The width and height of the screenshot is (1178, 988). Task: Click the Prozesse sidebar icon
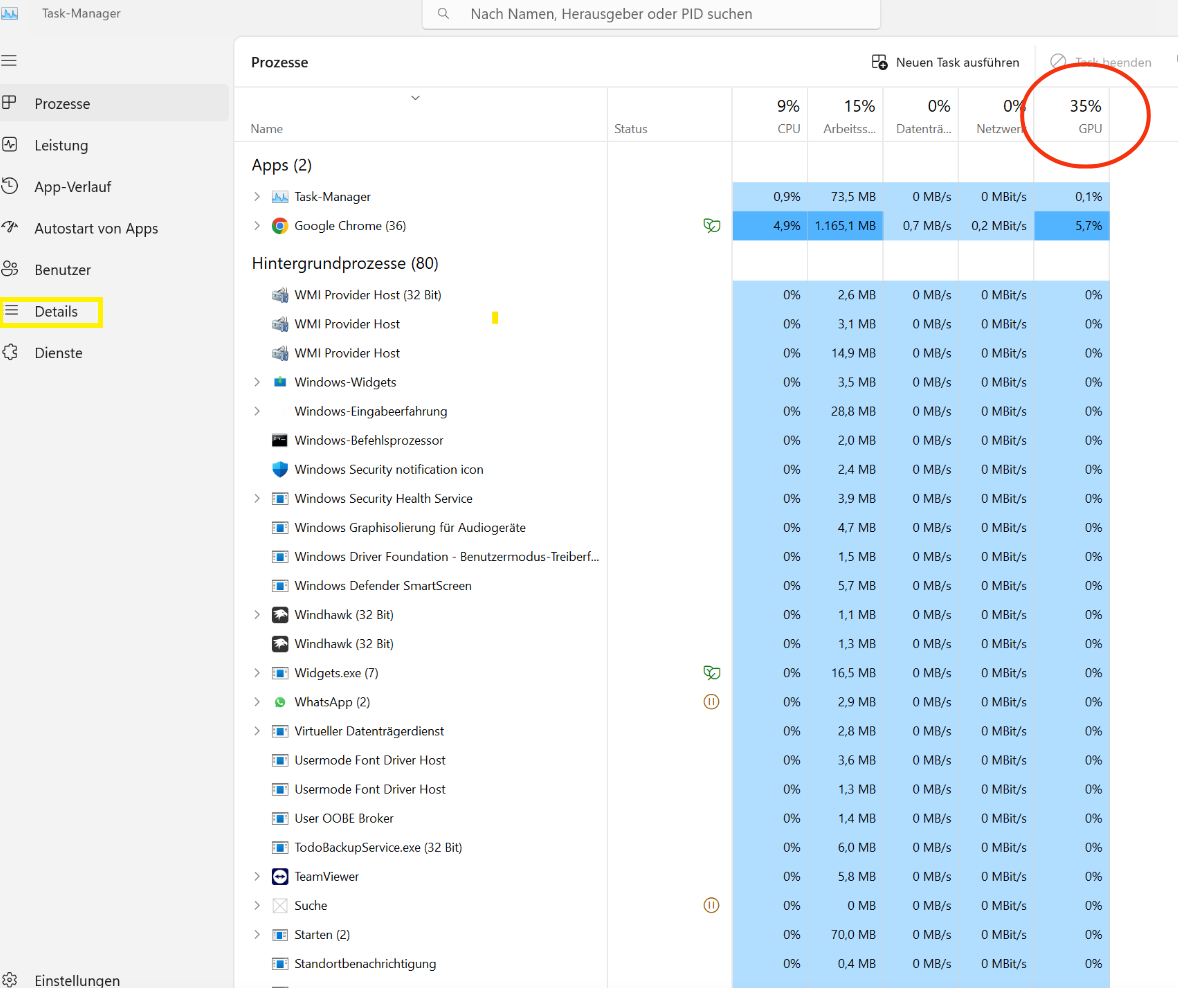point(9,103)
